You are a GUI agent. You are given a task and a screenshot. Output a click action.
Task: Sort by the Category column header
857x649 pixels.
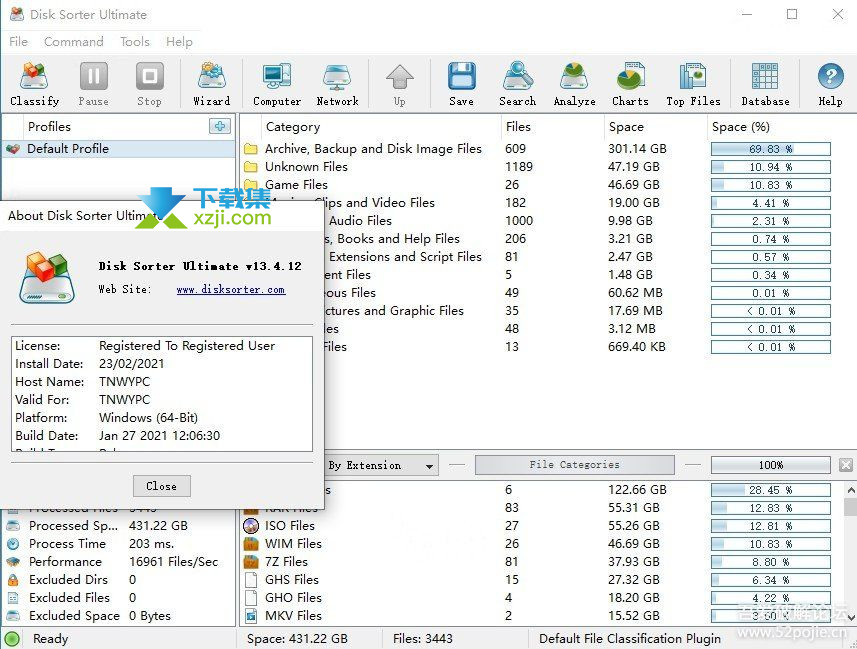pyautogui.click(x=293, y=127)
